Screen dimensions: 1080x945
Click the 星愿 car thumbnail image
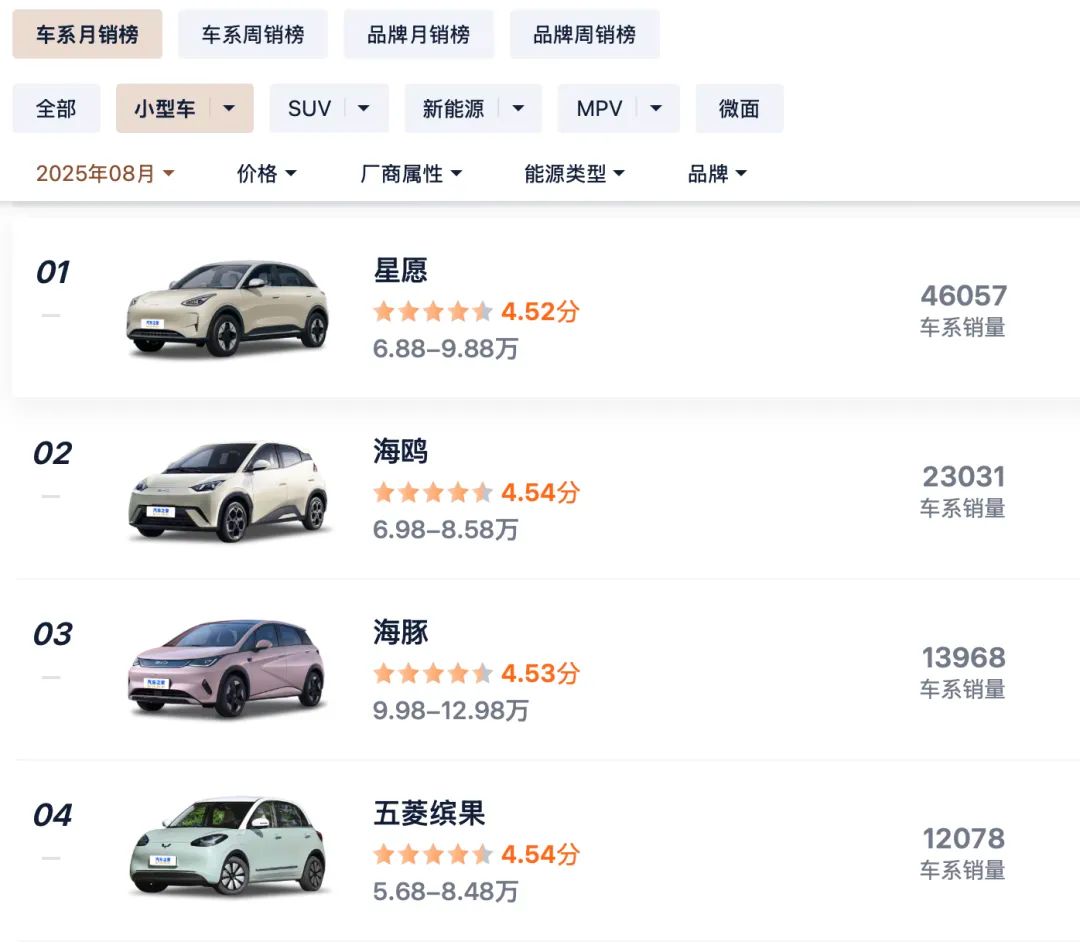tap(228, 308)
